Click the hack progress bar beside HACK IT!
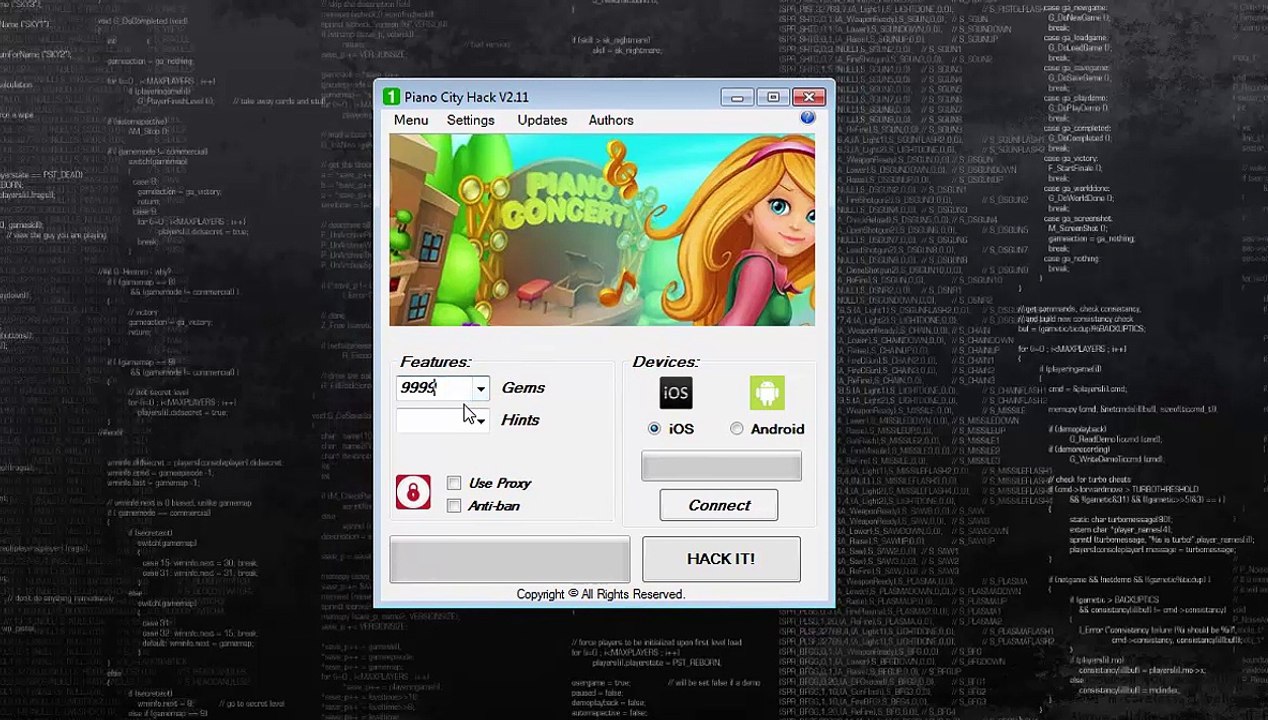The height and width of the screenshot is (720, 1268). click(510, 559)
